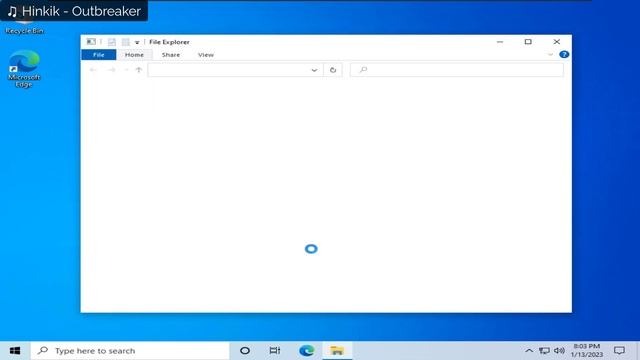640x360 pixels.
Task: Click the File Explorer search box
Action: pyautogui.click(x=457, y=70)
